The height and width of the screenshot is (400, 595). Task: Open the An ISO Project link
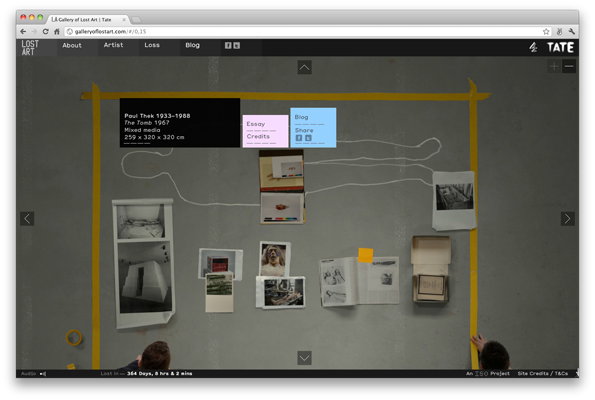tap(488, 374)
